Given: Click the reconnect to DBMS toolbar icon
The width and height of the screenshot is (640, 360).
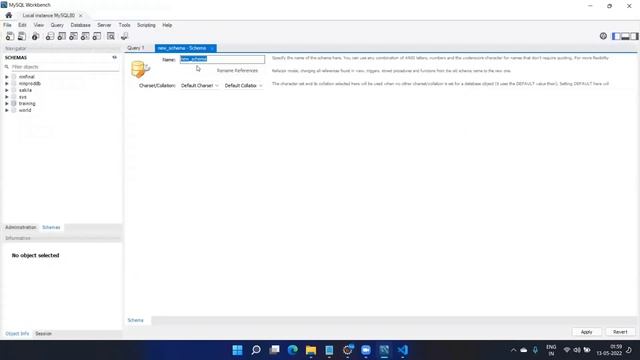Looking at the screenshot, I should [124, 36].
